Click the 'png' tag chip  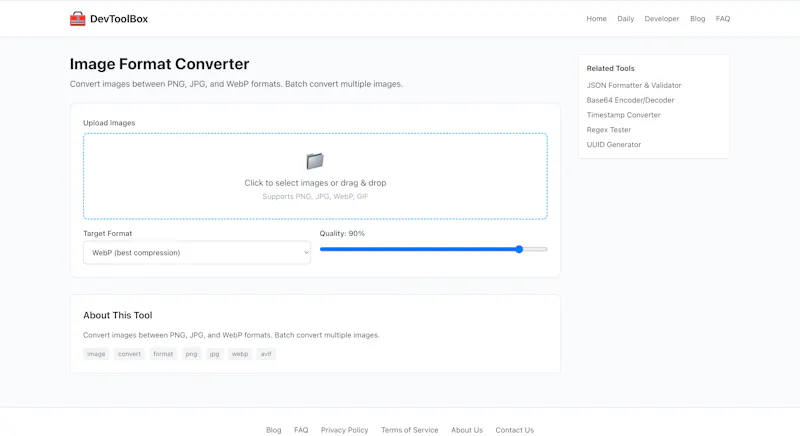point(191,354)
